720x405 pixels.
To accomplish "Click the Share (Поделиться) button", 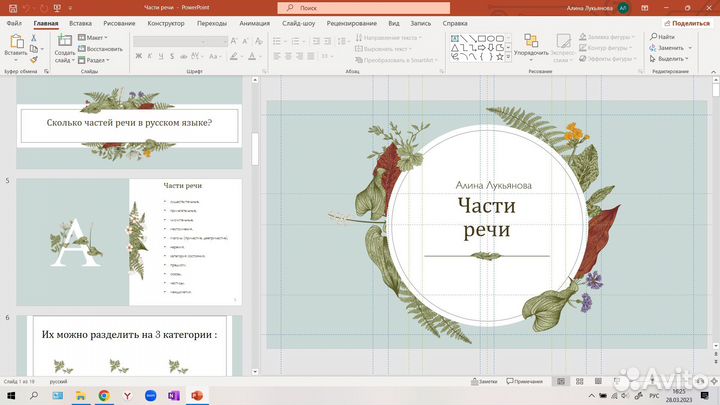I will [687, 23].
